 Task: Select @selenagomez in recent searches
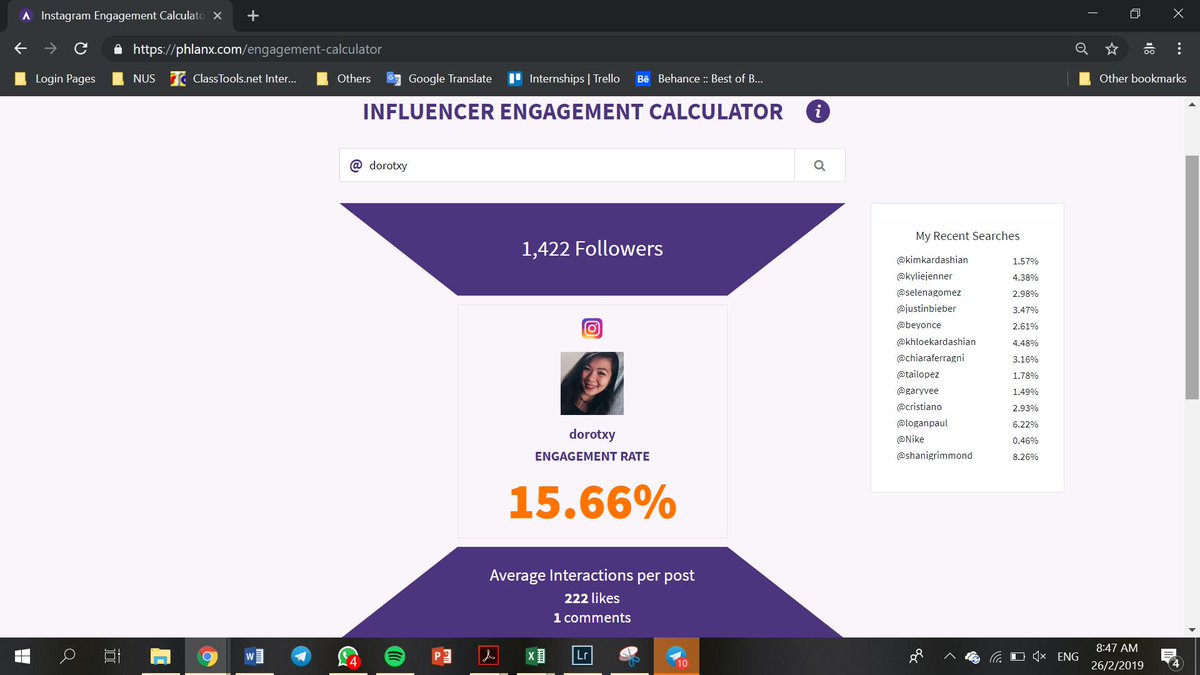931,292
